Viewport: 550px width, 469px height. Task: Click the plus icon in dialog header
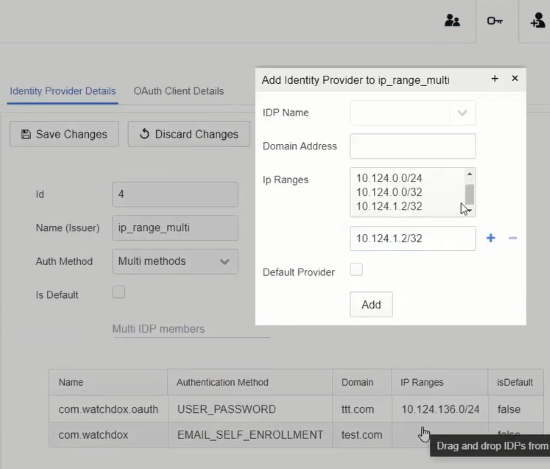[x=495, y=79]
